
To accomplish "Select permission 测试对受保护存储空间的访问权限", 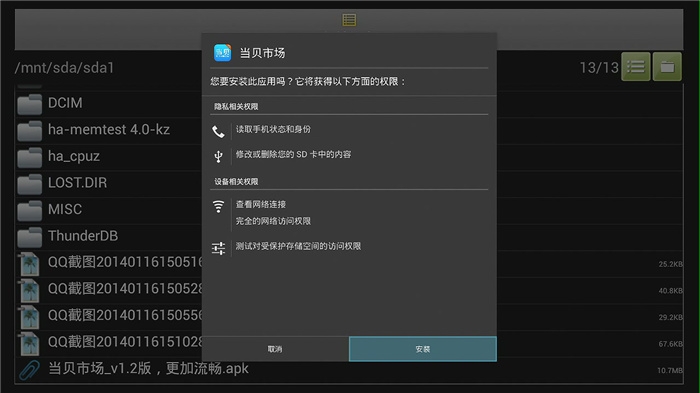I will click(298, 246).
